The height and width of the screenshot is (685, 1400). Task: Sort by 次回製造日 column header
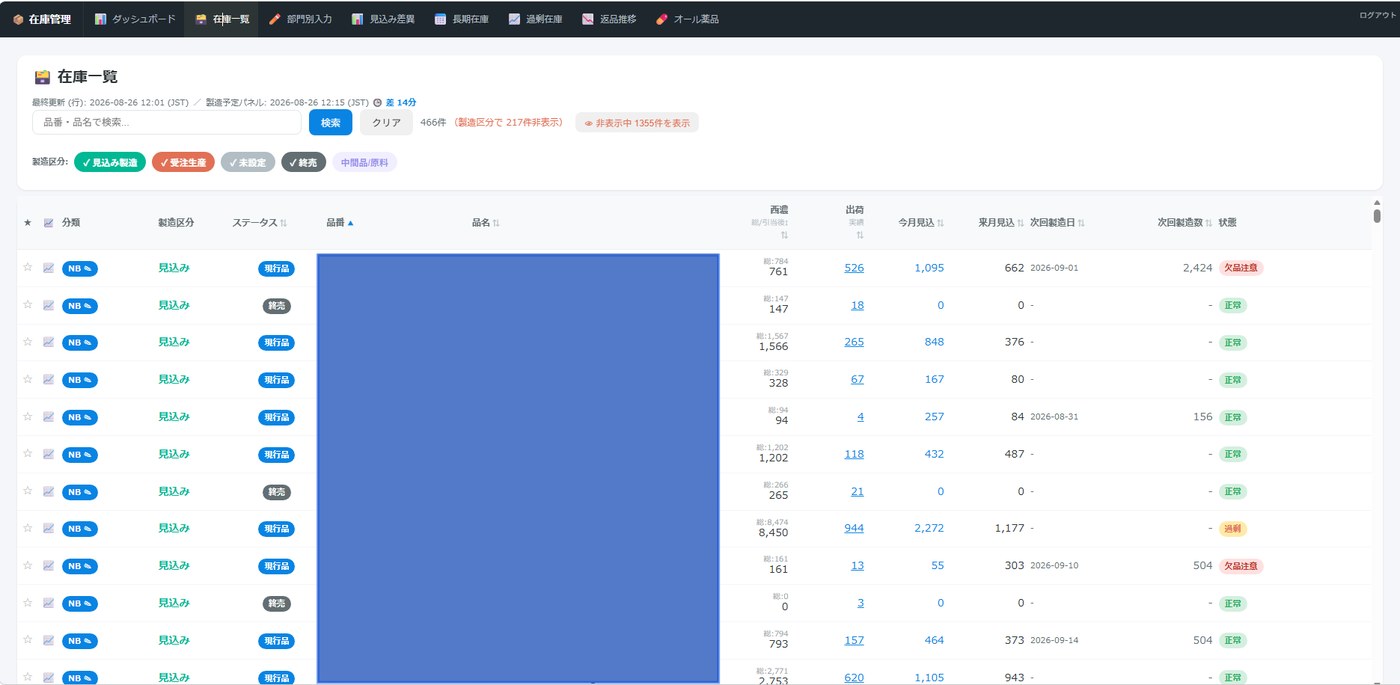pos(1057,223)
